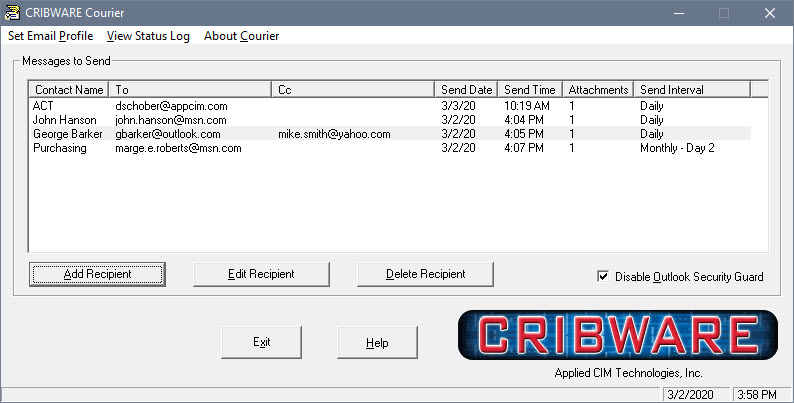794x403 pixels.
Task: Click gbarker@outlook.com email address
Action: point(168,134)
